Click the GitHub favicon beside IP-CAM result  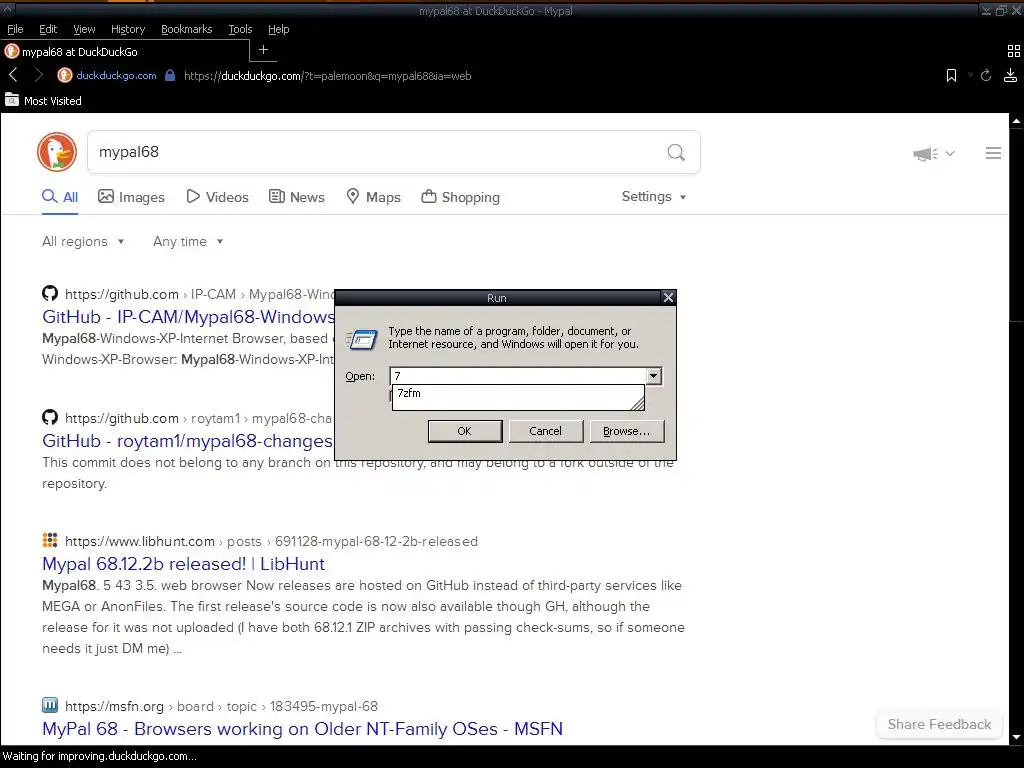click(50, 293)
